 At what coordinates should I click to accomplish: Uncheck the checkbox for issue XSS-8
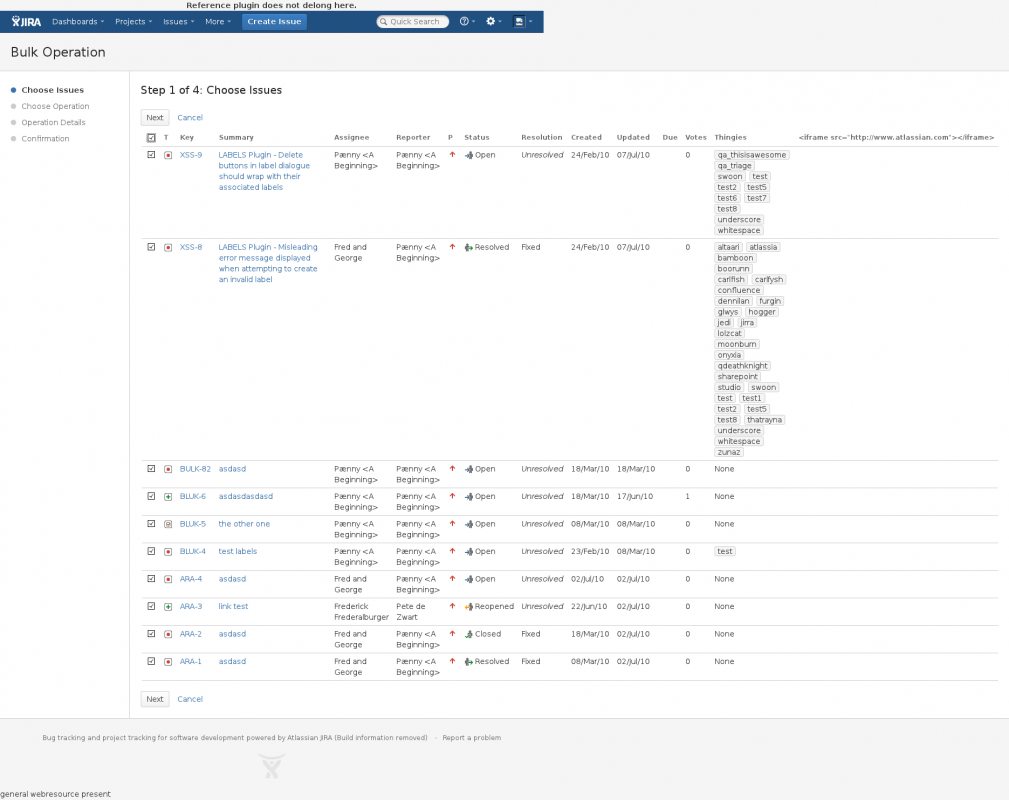[151, 247]
